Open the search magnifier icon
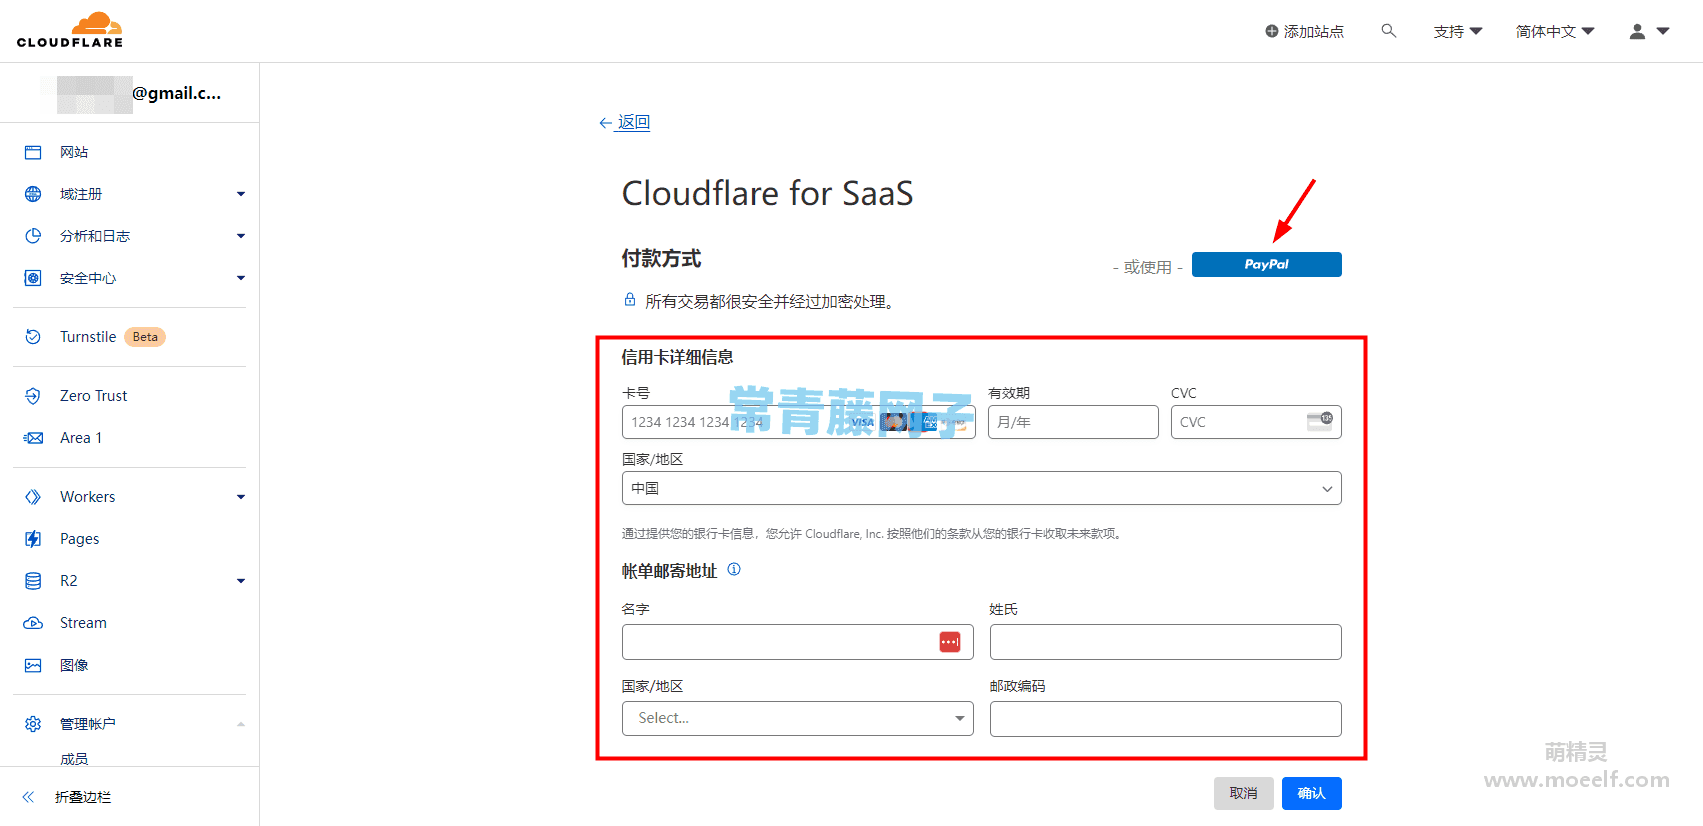 (x=1389, y=31)
